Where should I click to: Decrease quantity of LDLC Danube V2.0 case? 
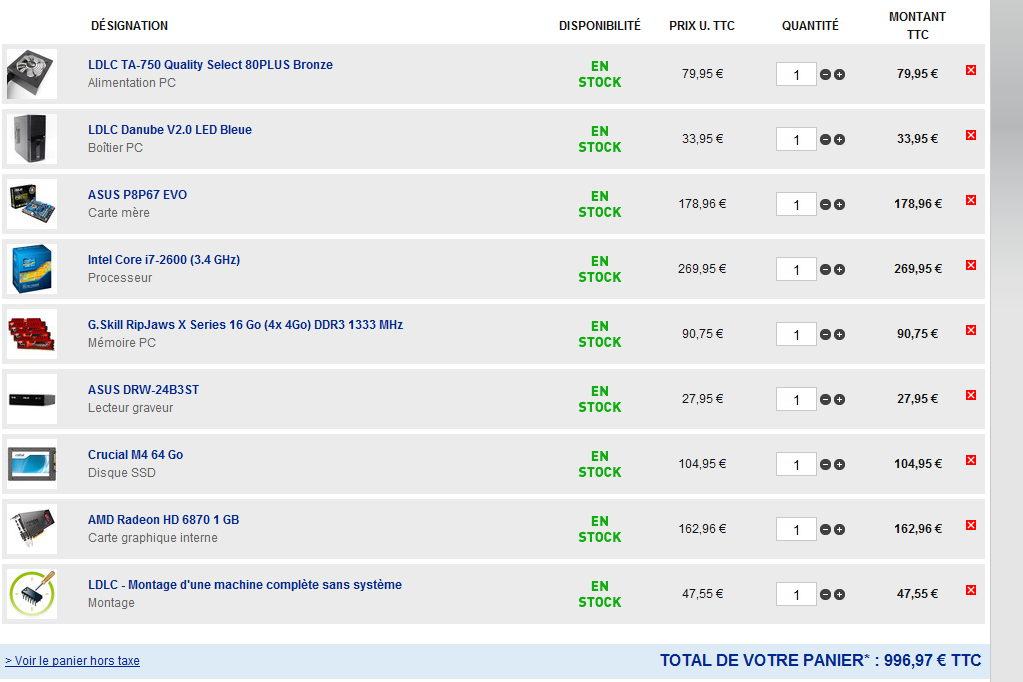(825, 140)
